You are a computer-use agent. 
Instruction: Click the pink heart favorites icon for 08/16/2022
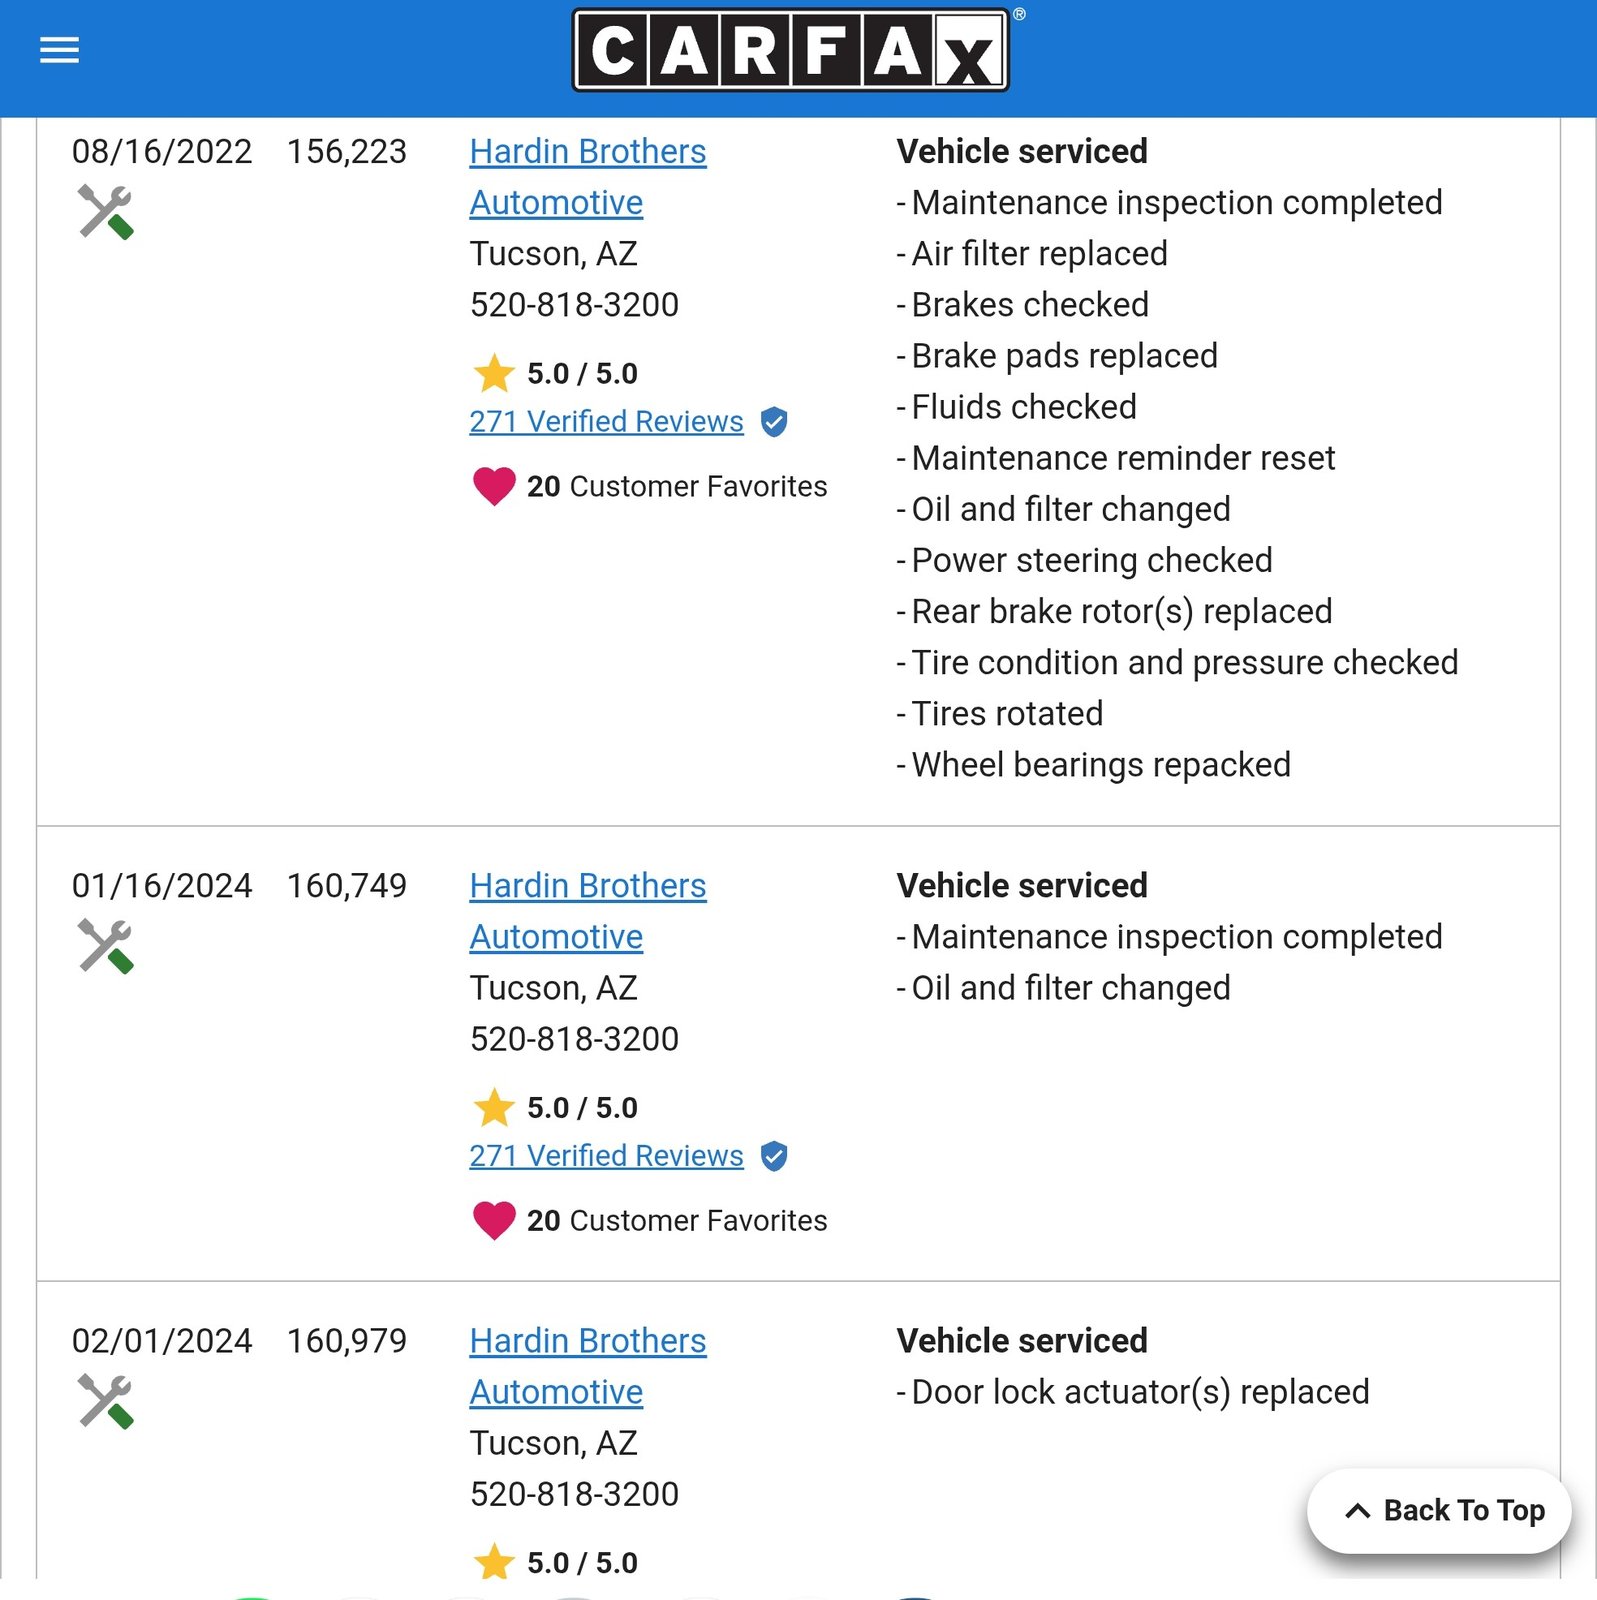click(494, 487)
